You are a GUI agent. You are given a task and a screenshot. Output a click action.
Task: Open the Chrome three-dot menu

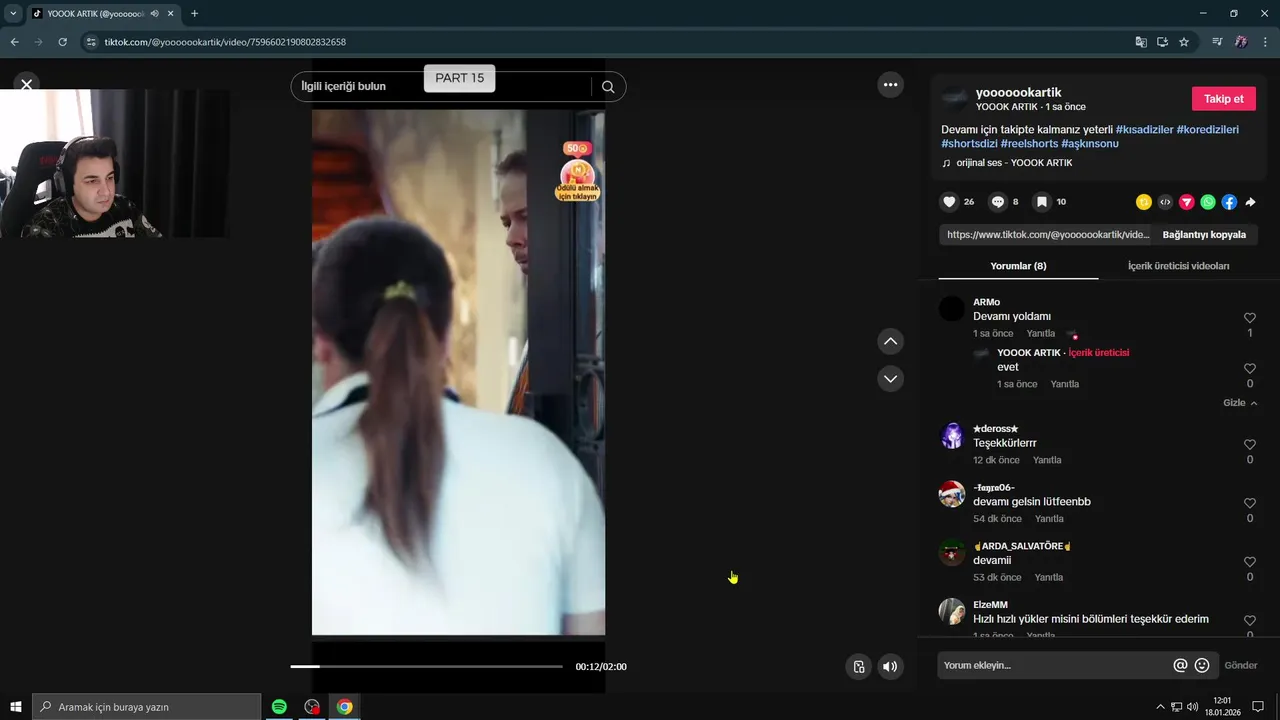[1265, 42]
